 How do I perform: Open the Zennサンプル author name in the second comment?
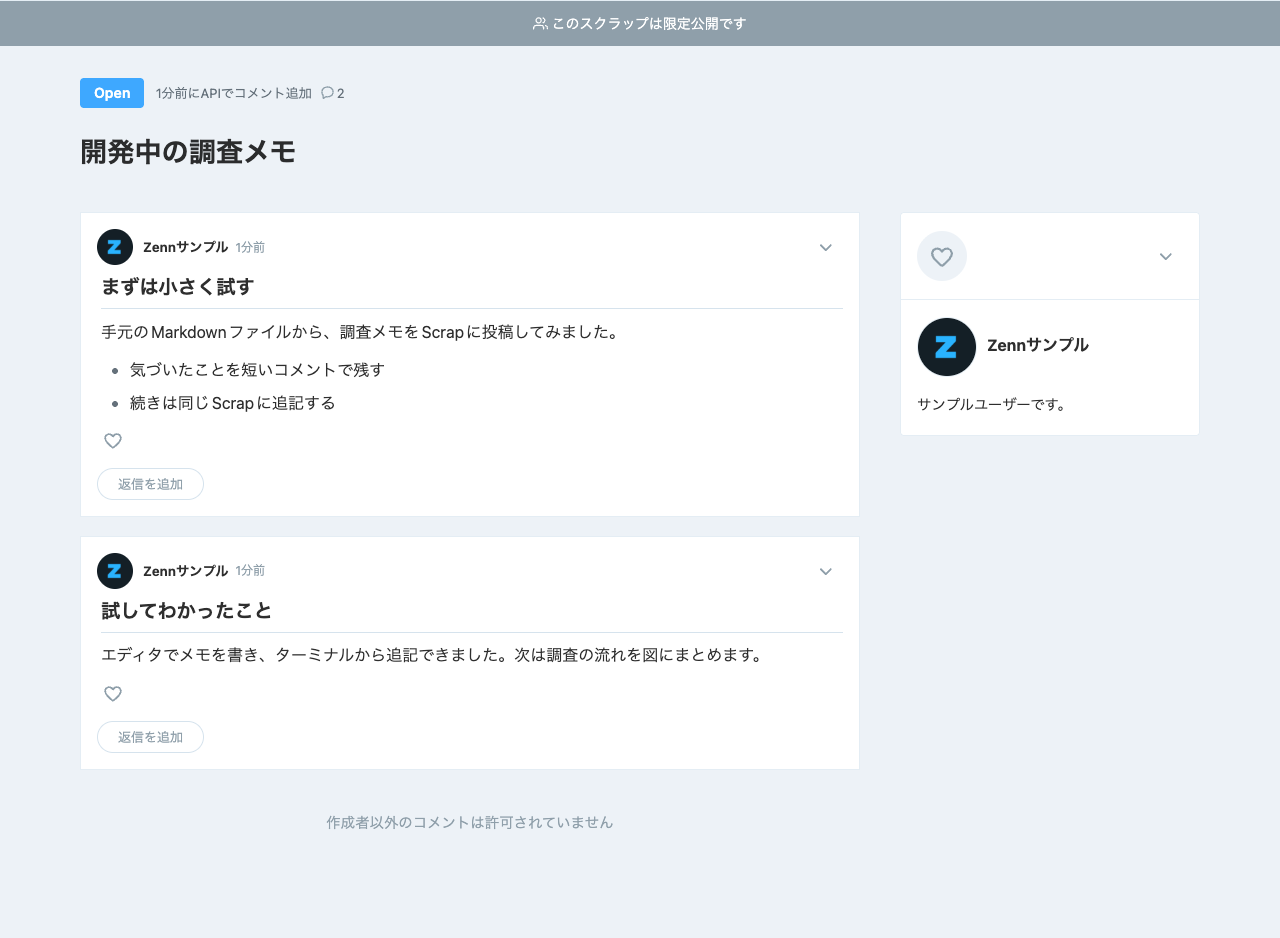click(x=186, y=571)
